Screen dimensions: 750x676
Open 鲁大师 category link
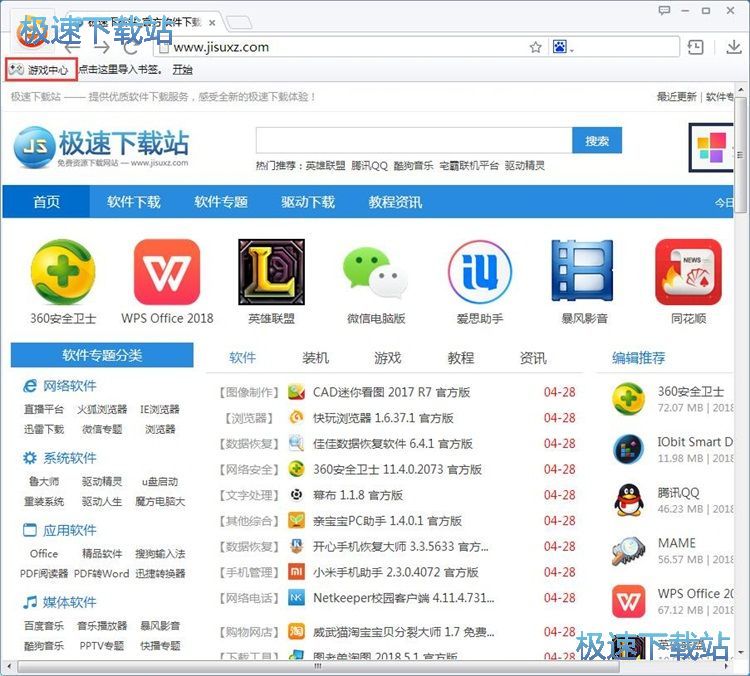(44, 481)
